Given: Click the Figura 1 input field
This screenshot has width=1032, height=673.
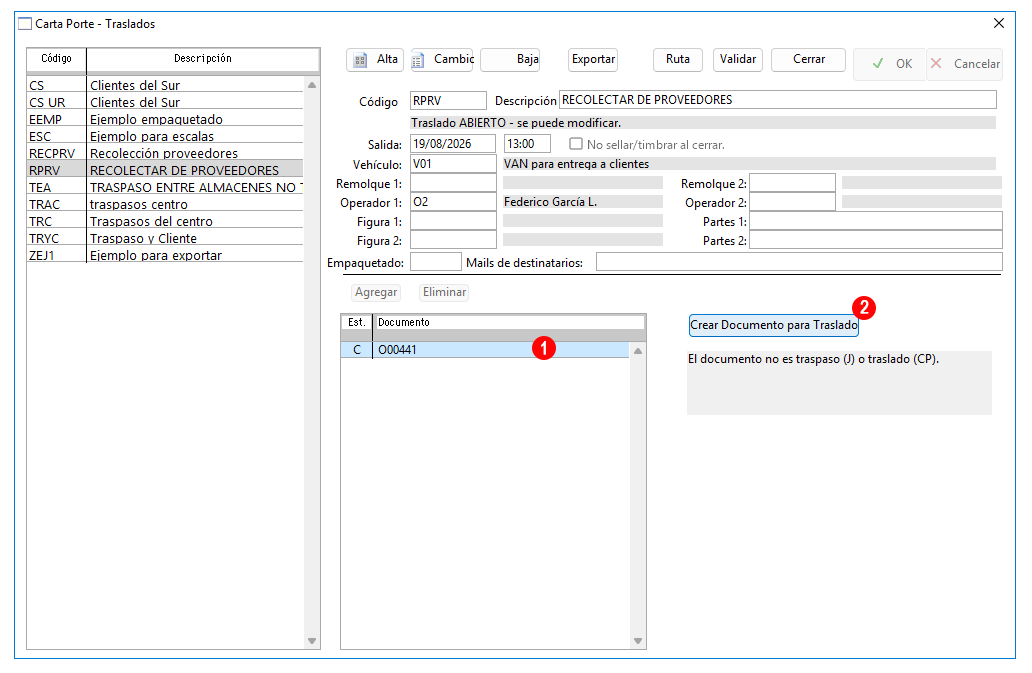Looking at the screenshot, I should [453, 221].
